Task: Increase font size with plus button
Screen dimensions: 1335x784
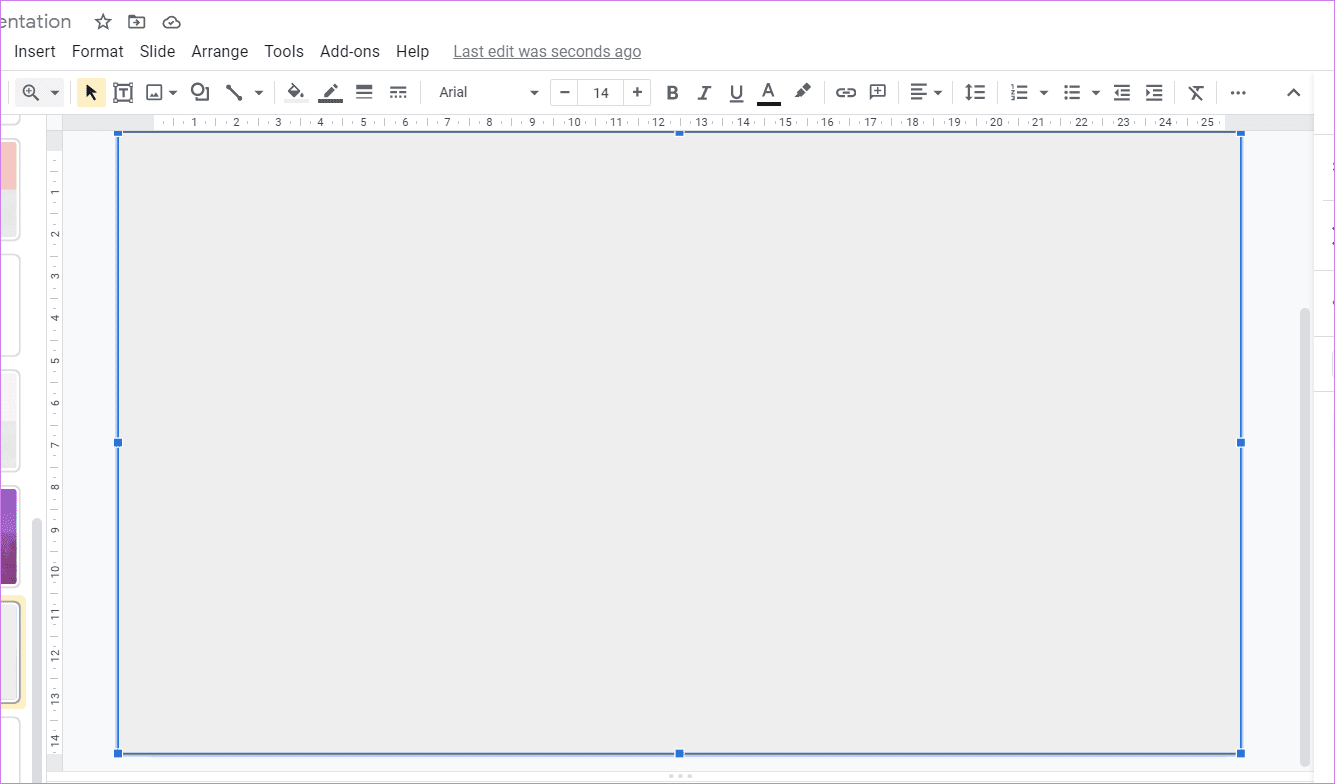Action: click(x=637, y=93)
